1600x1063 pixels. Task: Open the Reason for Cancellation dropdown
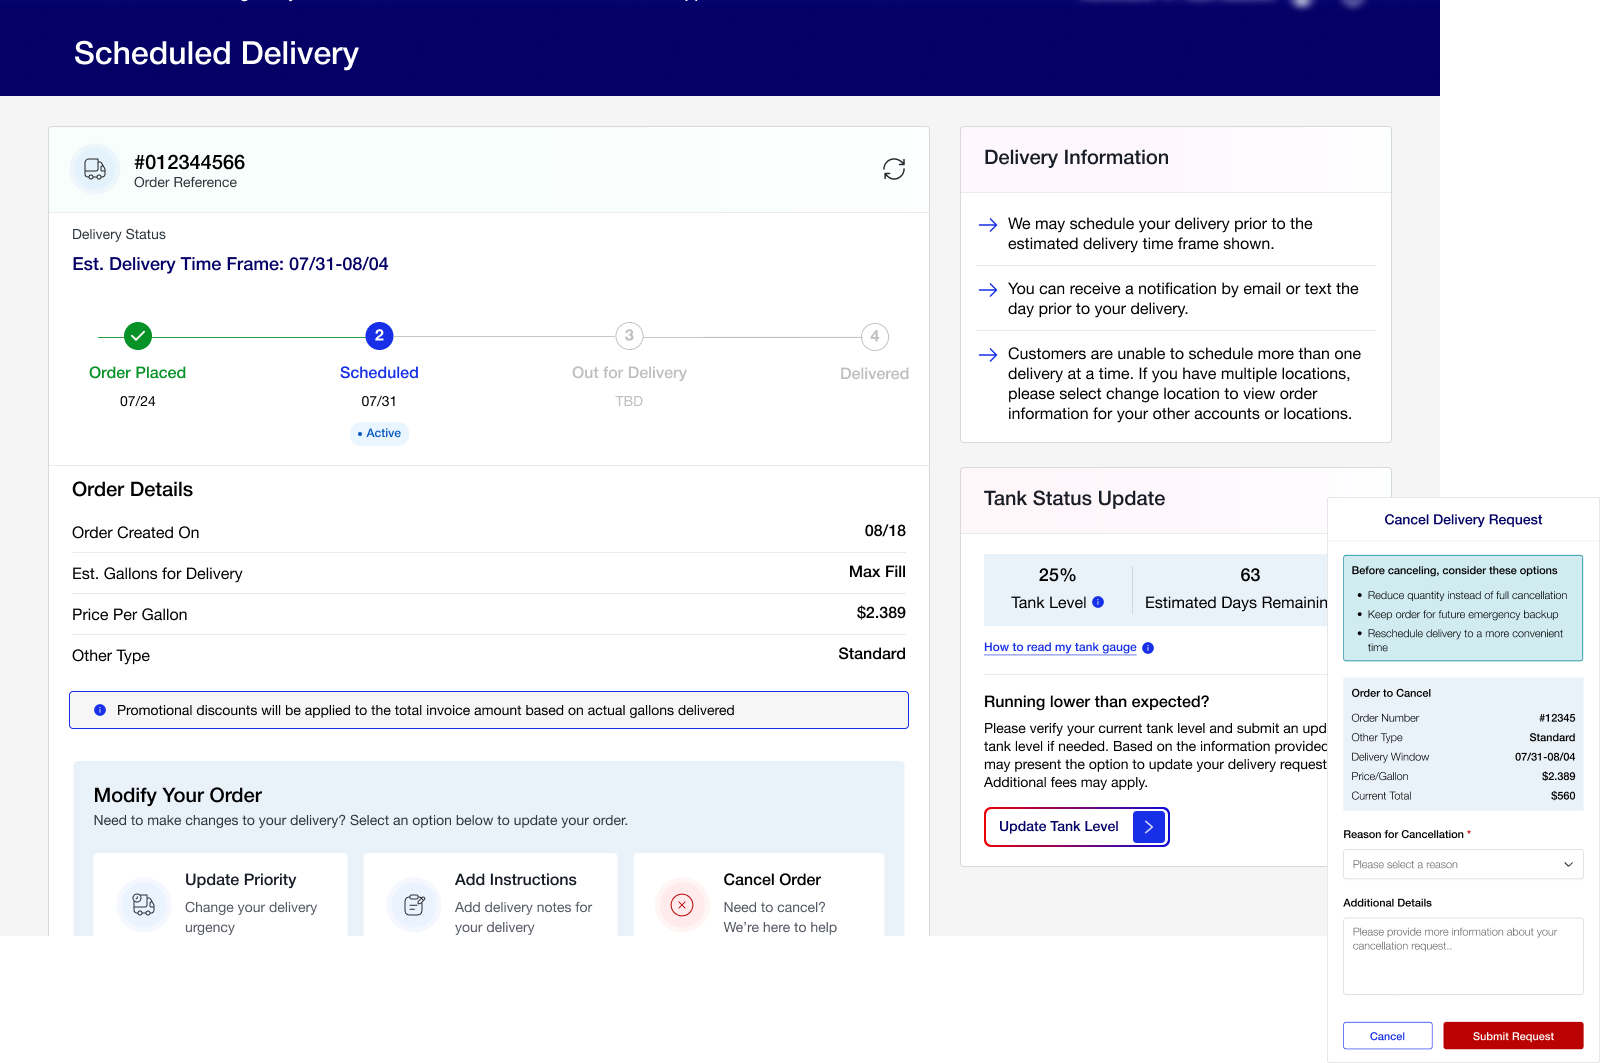coord(1463,864)
